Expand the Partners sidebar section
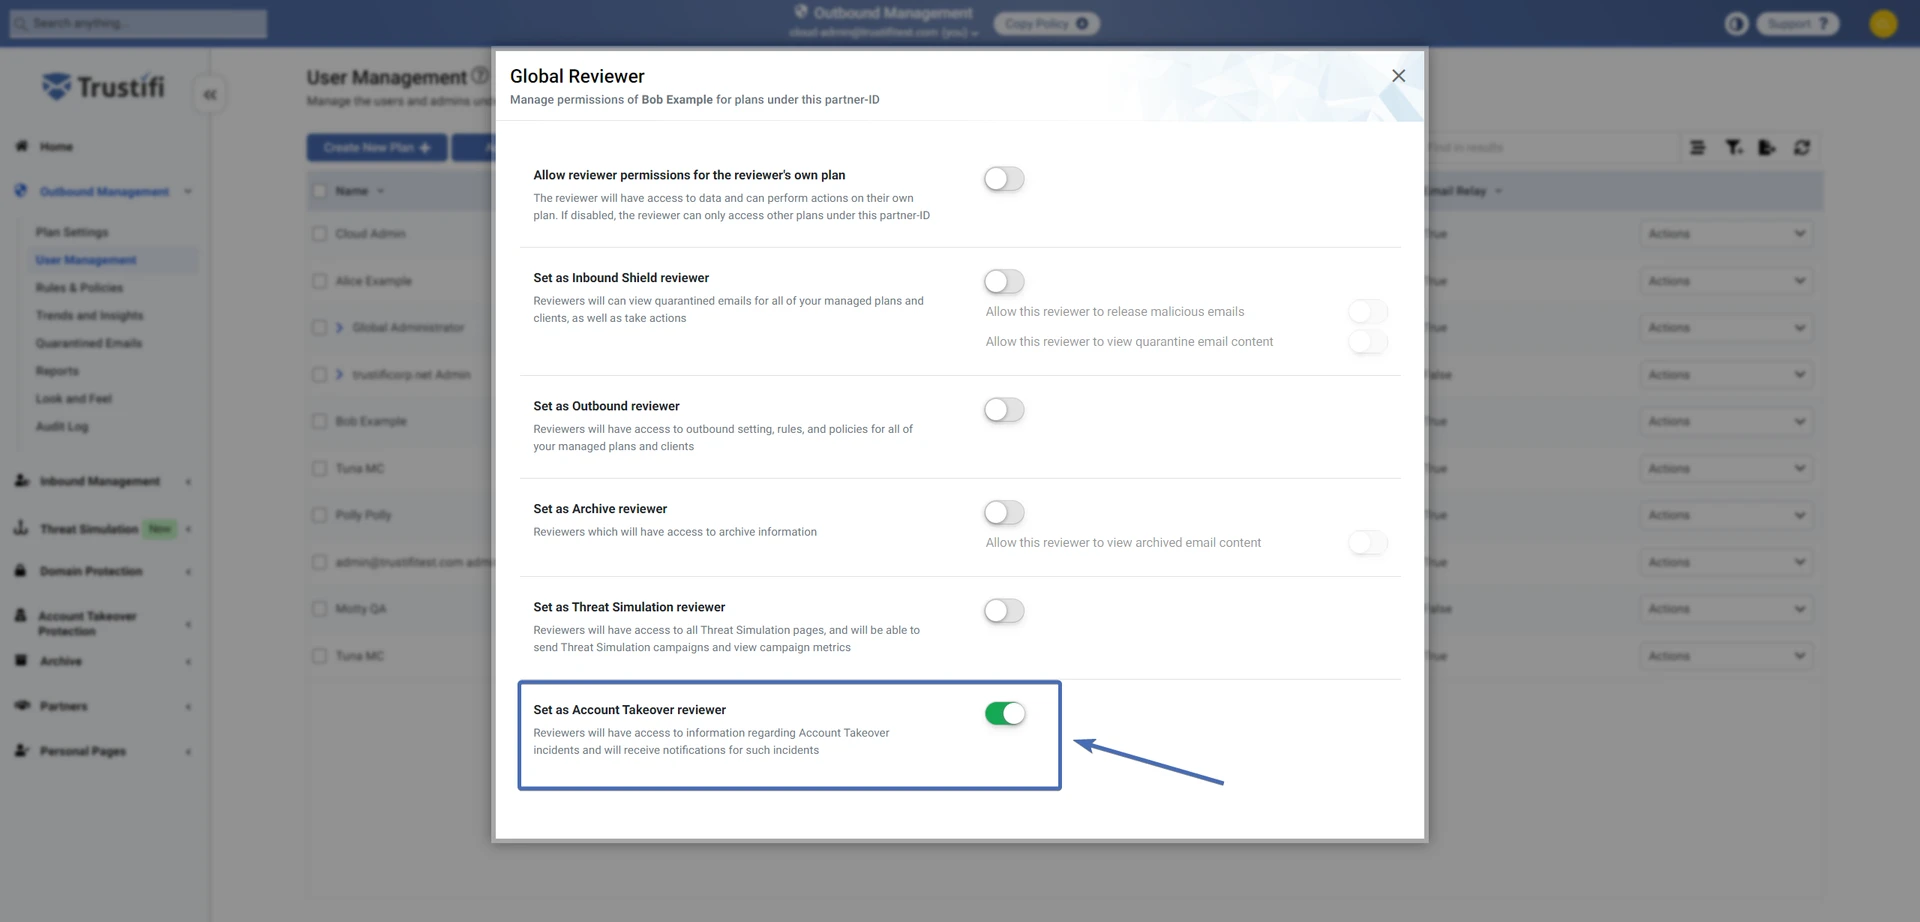1920x922 pixels. coord(63,706)
